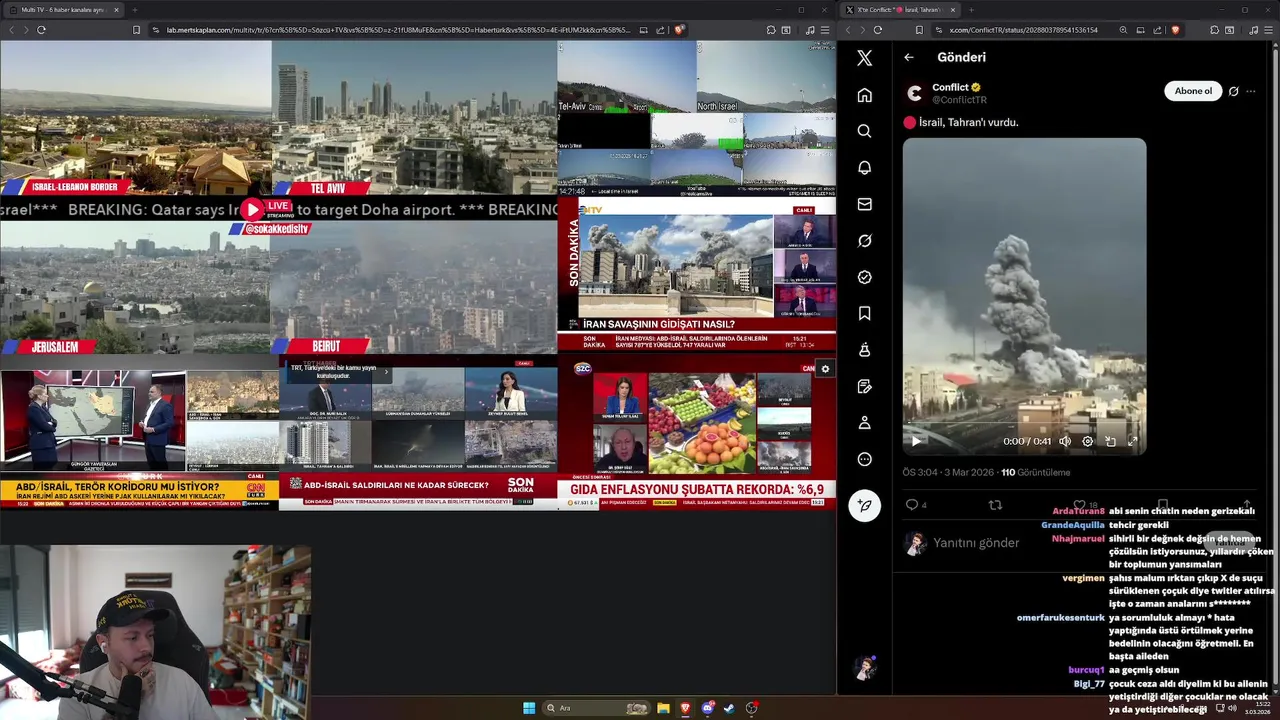Open a new tab in the X window
Viewport: 1280px width, 720px height.
pyautogui.click(x=971, y=10)
